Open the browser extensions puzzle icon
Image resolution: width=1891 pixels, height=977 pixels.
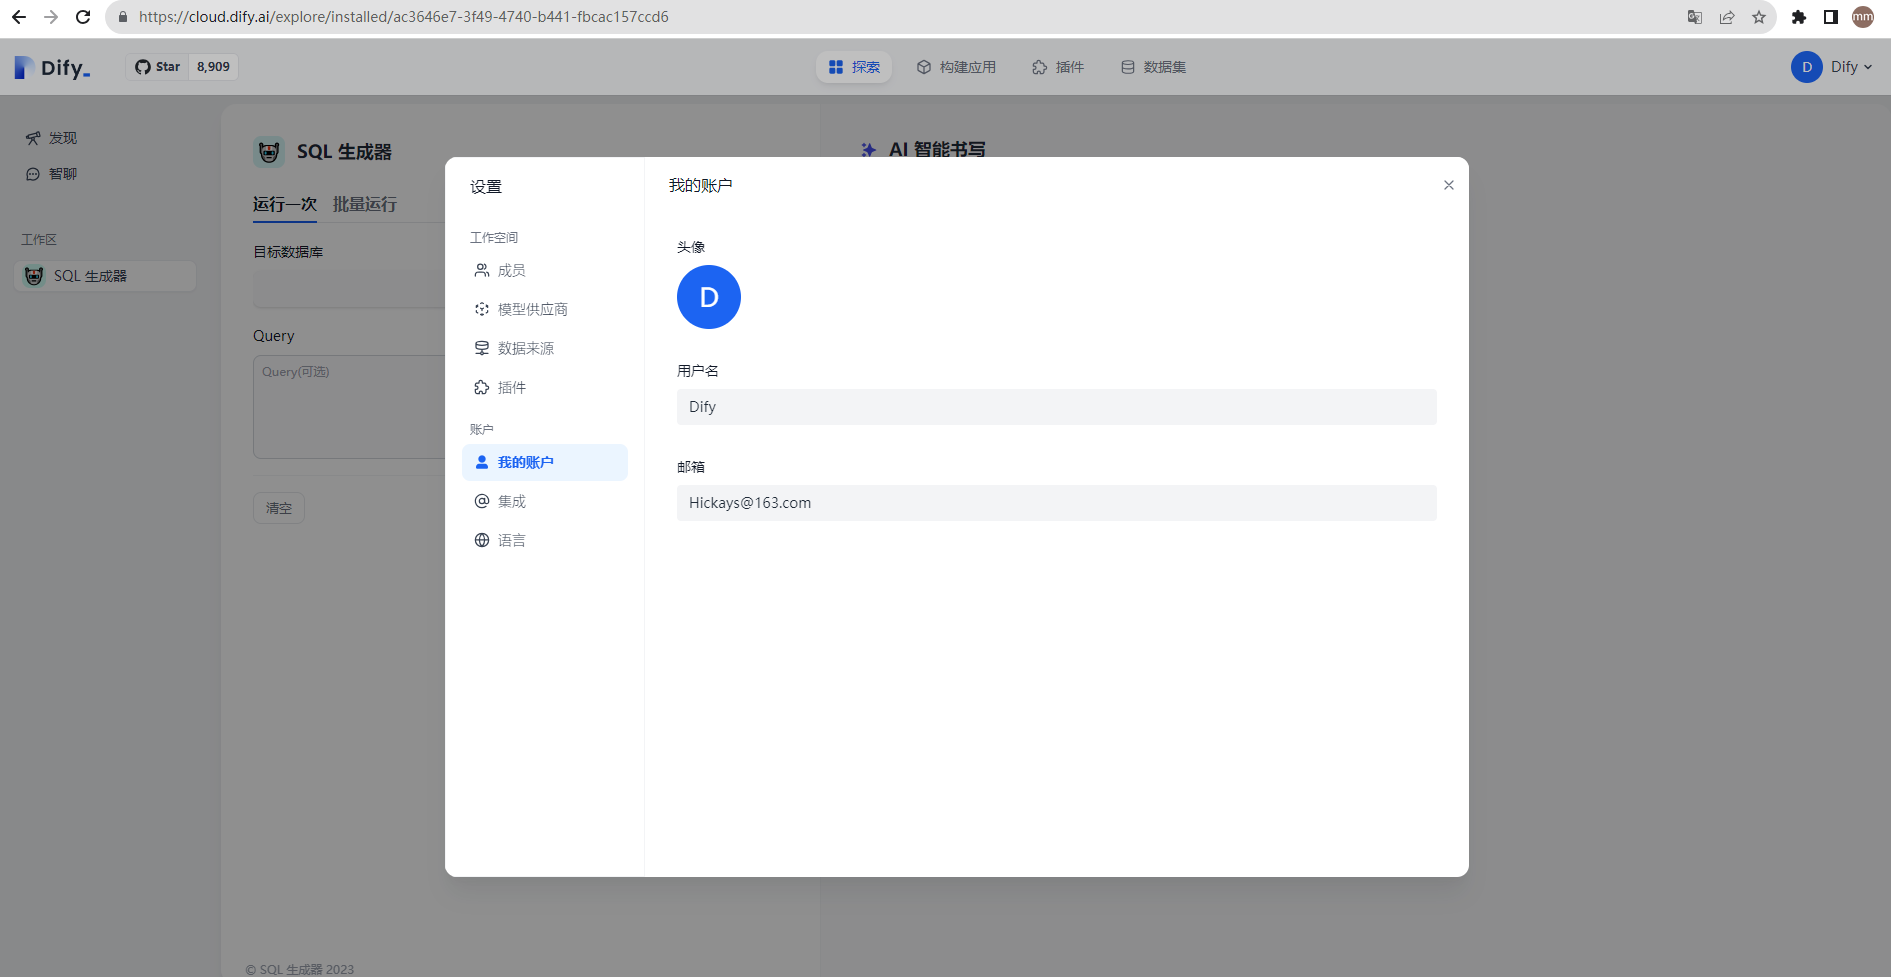1799,17
